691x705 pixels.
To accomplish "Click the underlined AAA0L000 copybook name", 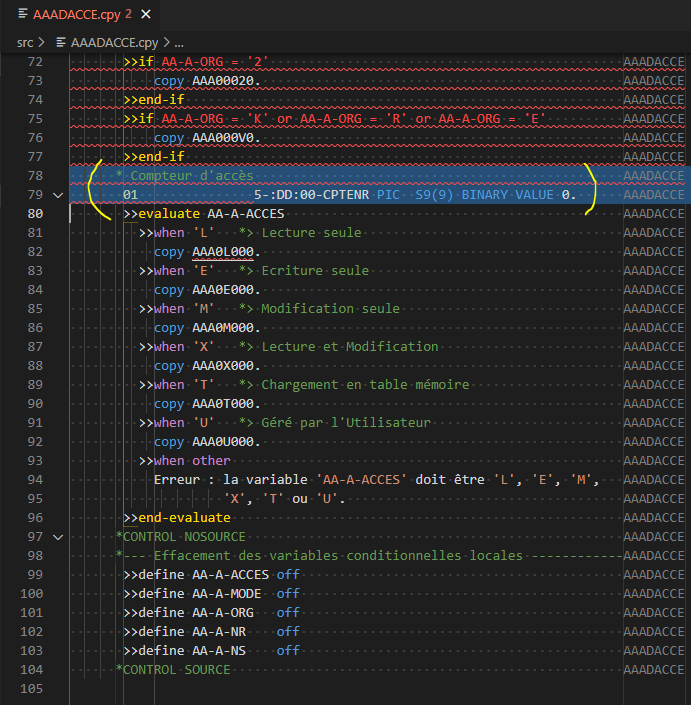I will pyautogui.click(x=223, y=252).
